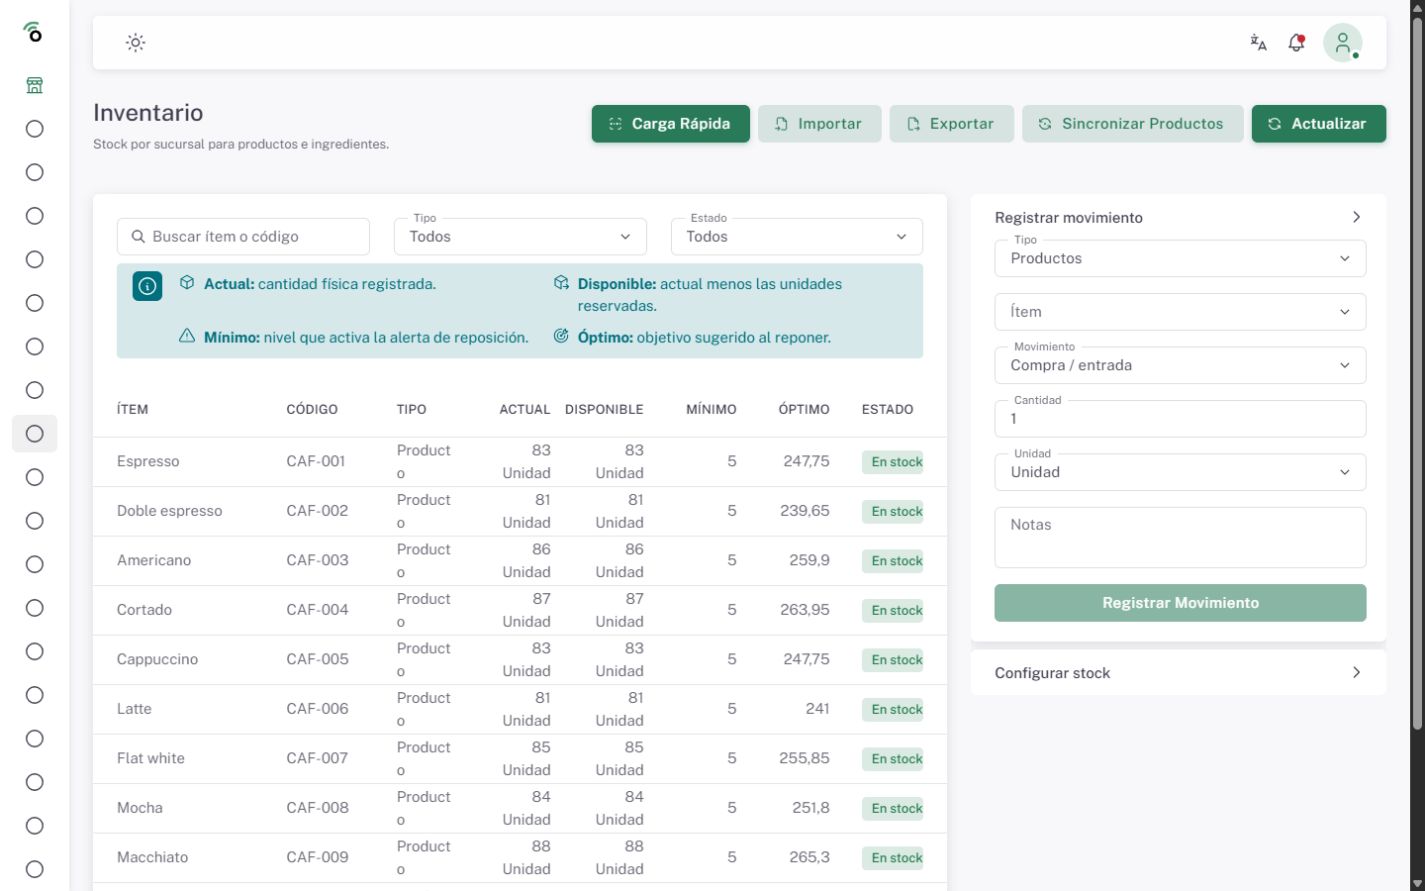Image resolution: width=1425 pixels, height=891 pixels.
Task: Open the Ítem dropdown
Action: [1180, 312]
